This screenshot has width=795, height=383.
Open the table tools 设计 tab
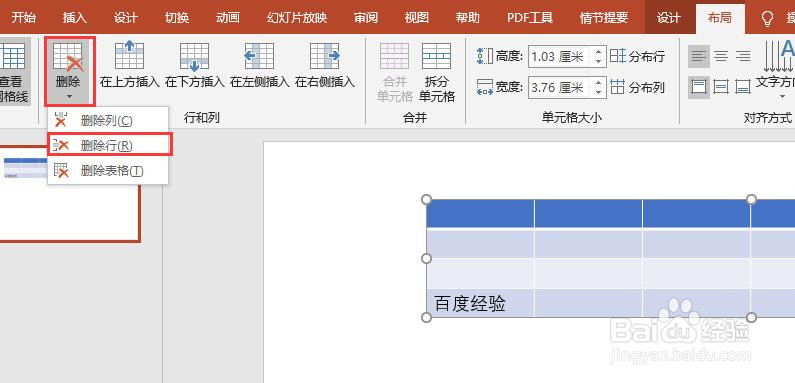tap(668, 17)
